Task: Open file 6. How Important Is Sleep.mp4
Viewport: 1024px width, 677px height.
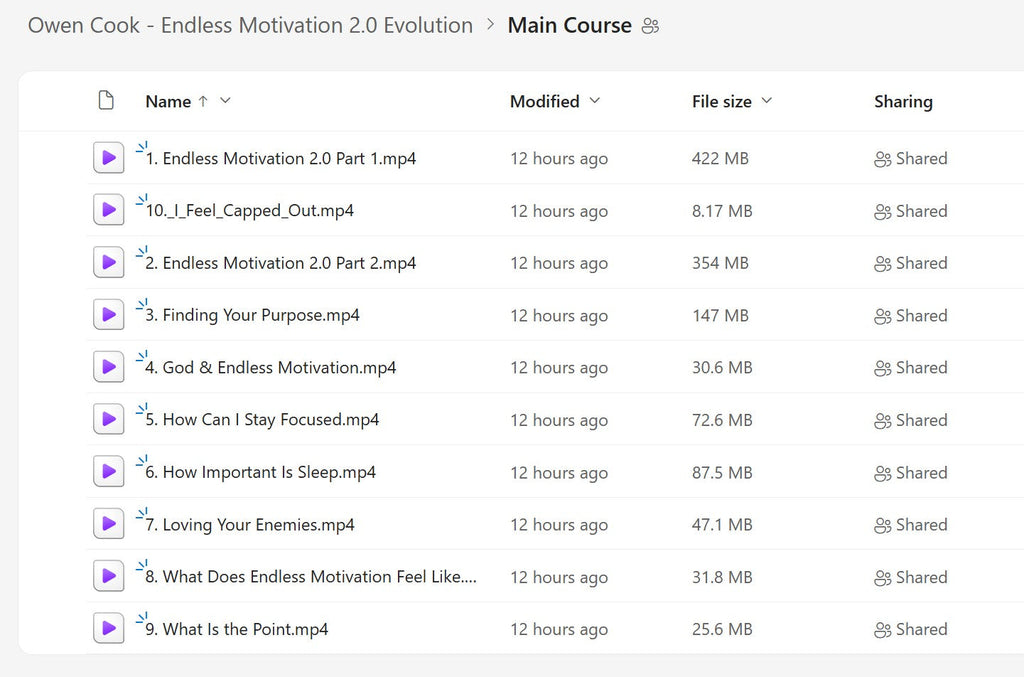Action: click(261, 472)
